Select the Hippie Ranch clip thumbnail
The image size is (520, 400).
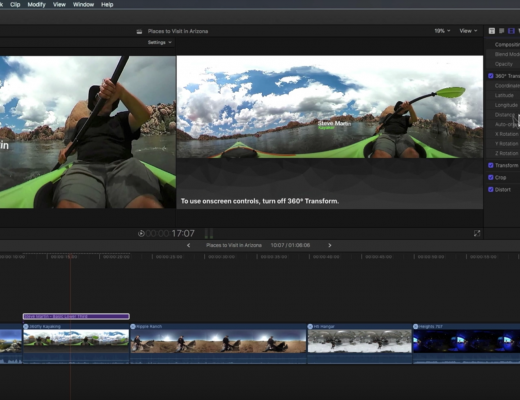218,341
